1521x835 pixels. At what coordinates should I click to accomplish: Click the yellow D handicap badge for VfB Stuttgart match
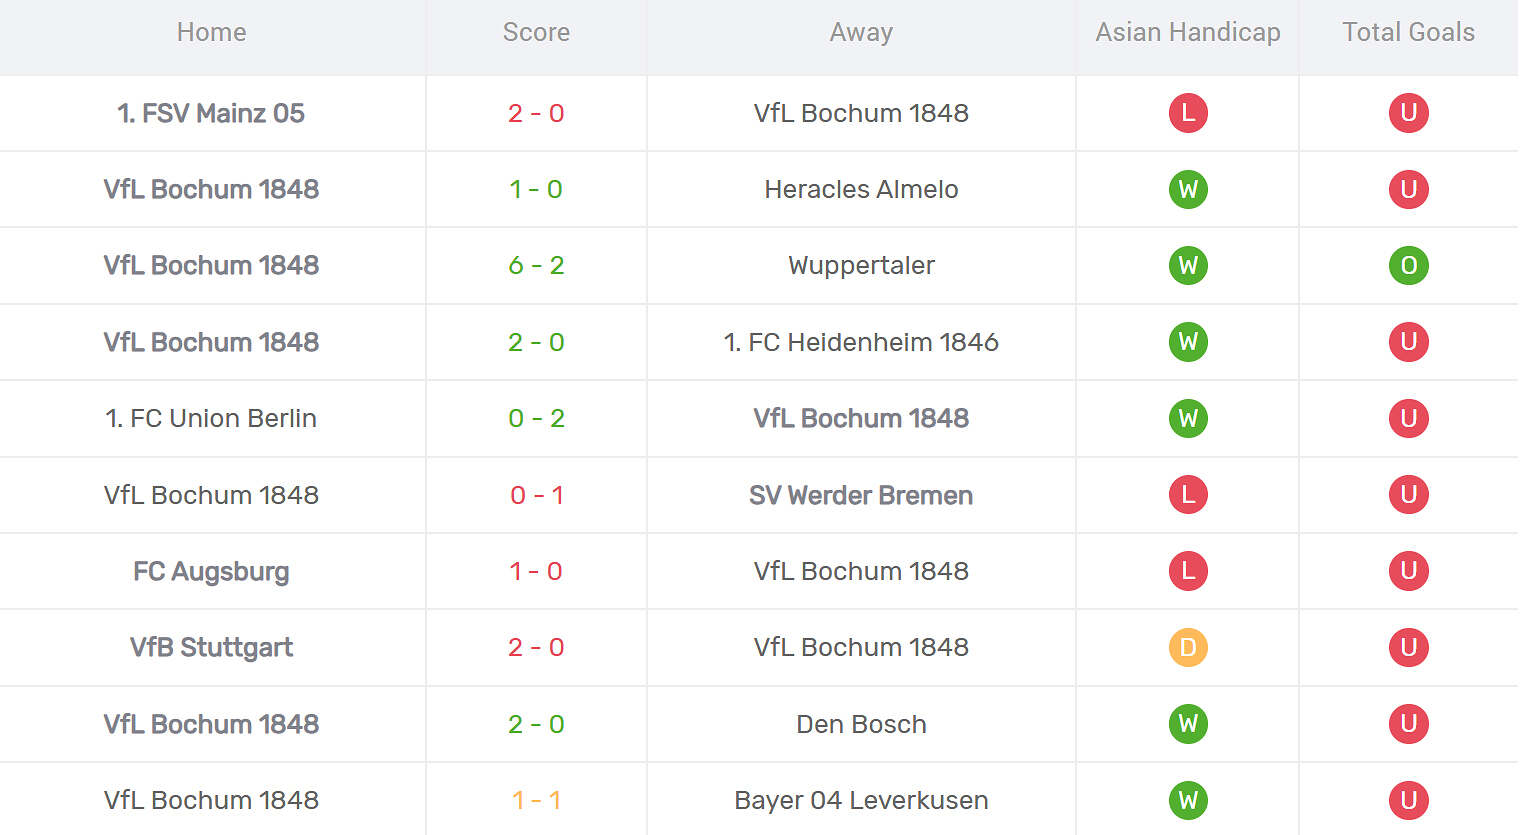point(1188,647)
